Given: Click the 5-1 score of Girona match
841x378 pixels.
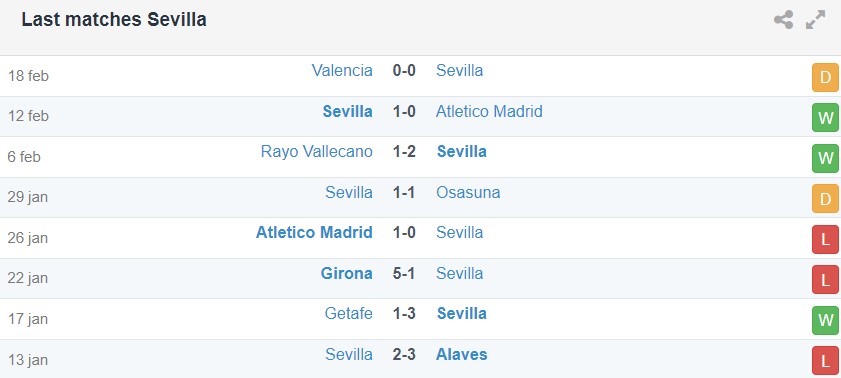Looking at the screenshot, I should (x=404, y=273).
